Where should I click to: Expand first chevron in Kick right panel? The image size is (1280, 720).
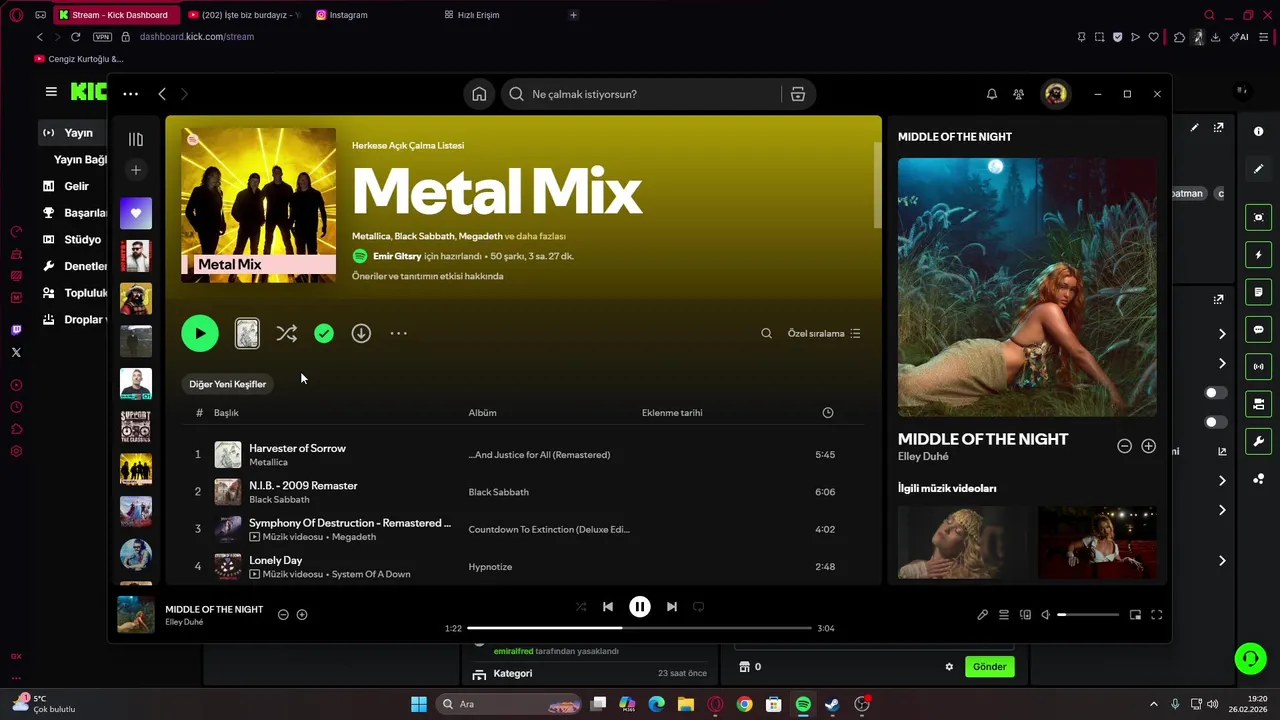coord(1222,334)
